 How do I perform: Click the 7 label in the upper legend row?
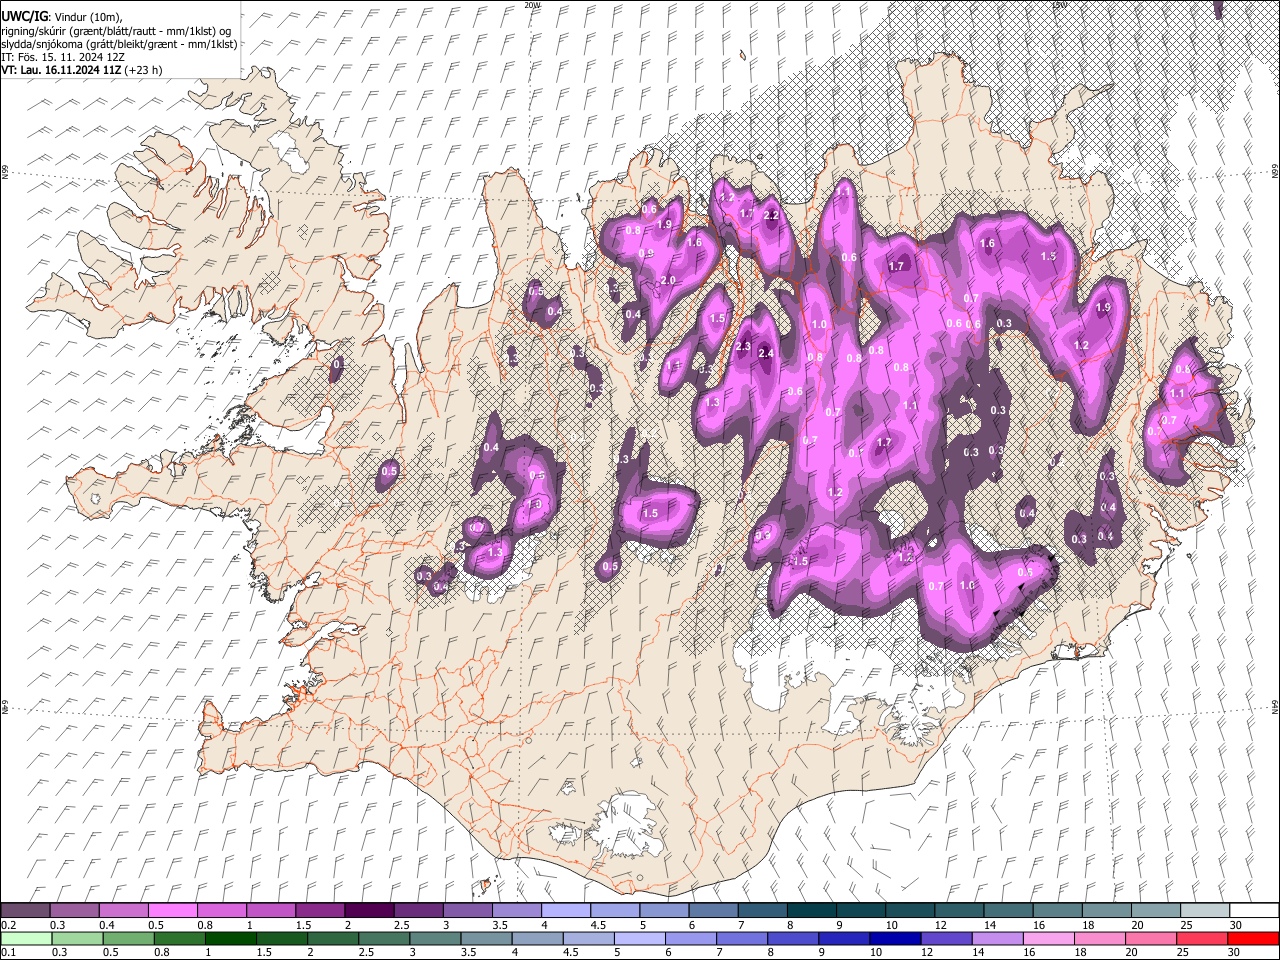[741, 925]
